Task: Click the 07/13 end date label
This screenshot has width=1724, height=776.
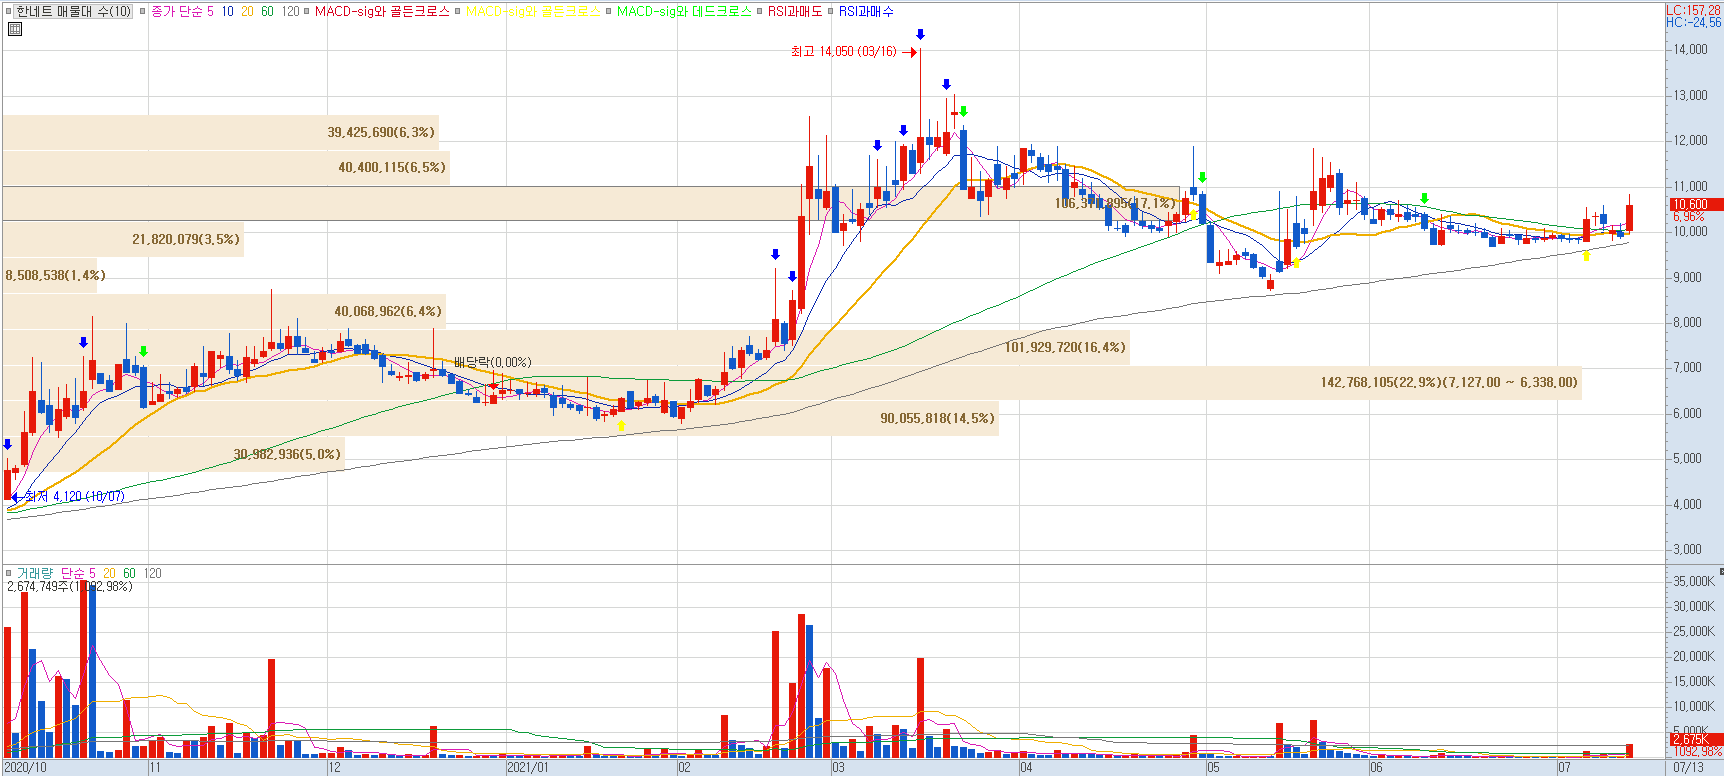Action: pyautogui.click(x=1688, y=768)
